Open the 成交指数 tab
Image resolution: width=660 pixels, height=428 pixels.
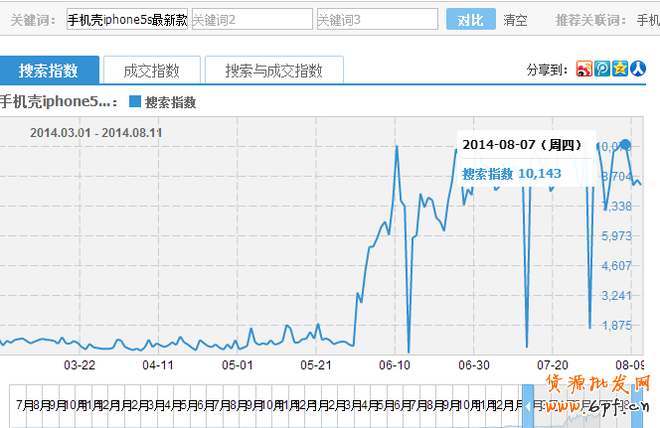point(151,70)
